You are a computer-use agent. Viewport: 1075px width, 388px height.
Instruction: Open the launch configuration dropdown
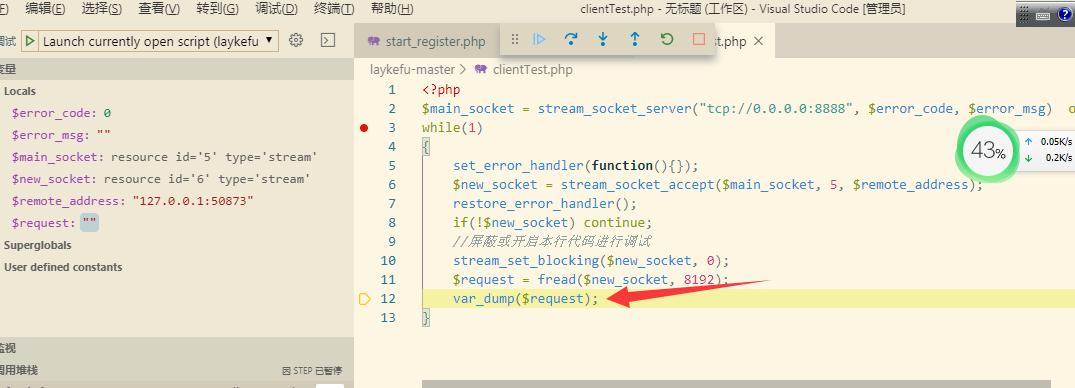pos(158,41)
